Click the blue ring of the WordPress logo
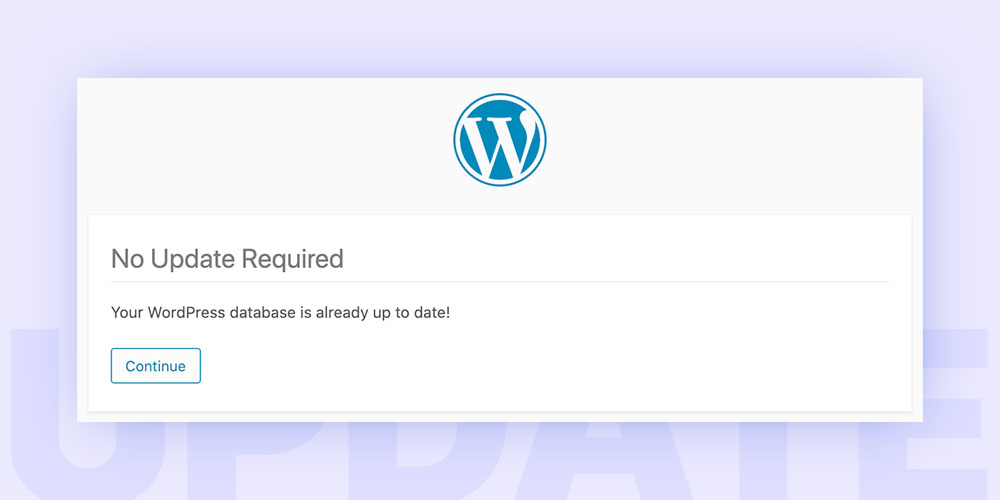The image size is (1000, 500). 455,140
